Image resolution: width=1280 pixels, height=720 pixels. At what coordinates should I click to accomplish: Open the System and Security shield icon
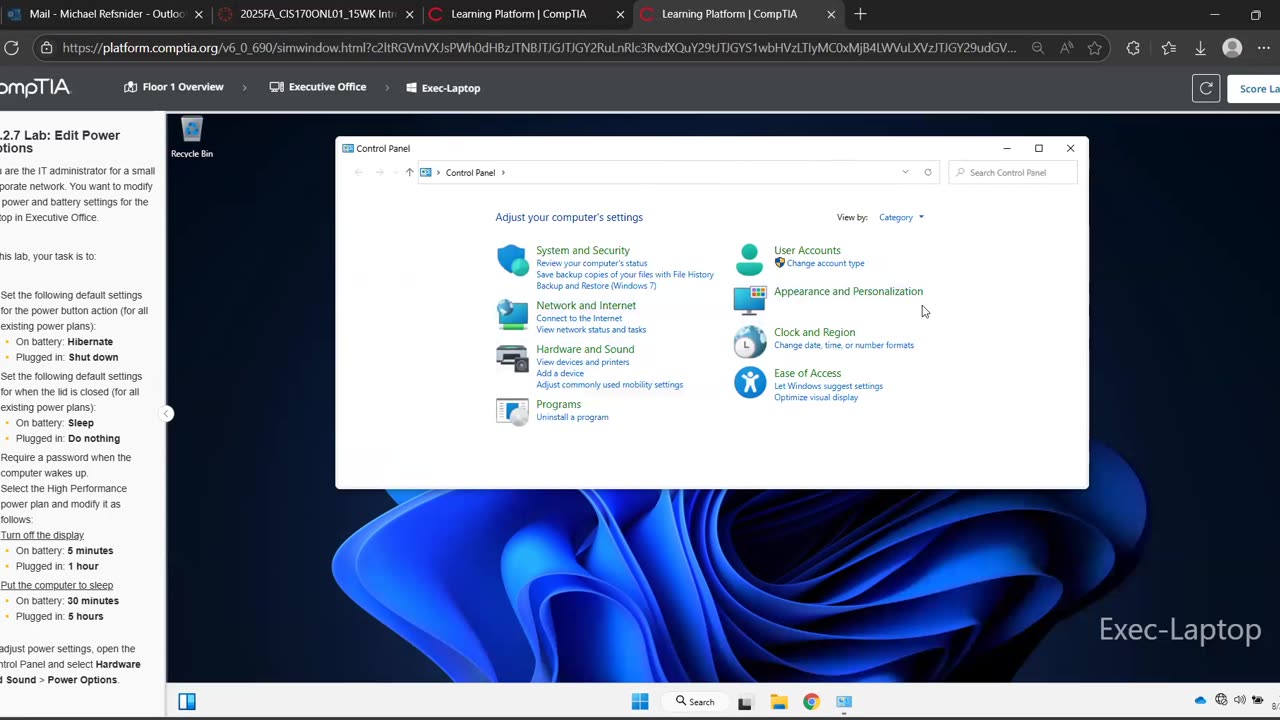tap(512, 260)
